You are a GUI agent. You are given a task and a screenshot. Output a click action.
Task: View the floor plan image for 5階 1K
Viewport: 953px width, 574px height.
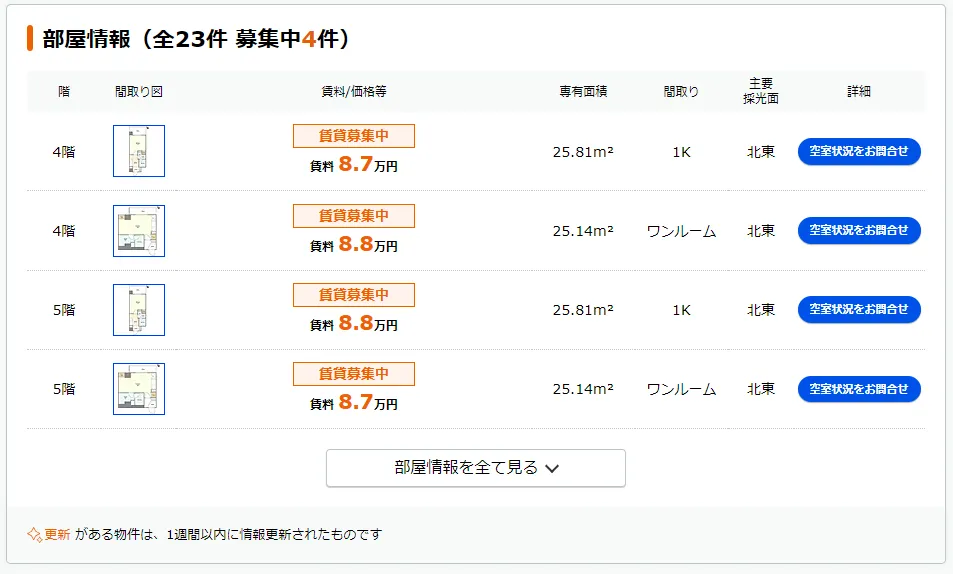[139, 310]
